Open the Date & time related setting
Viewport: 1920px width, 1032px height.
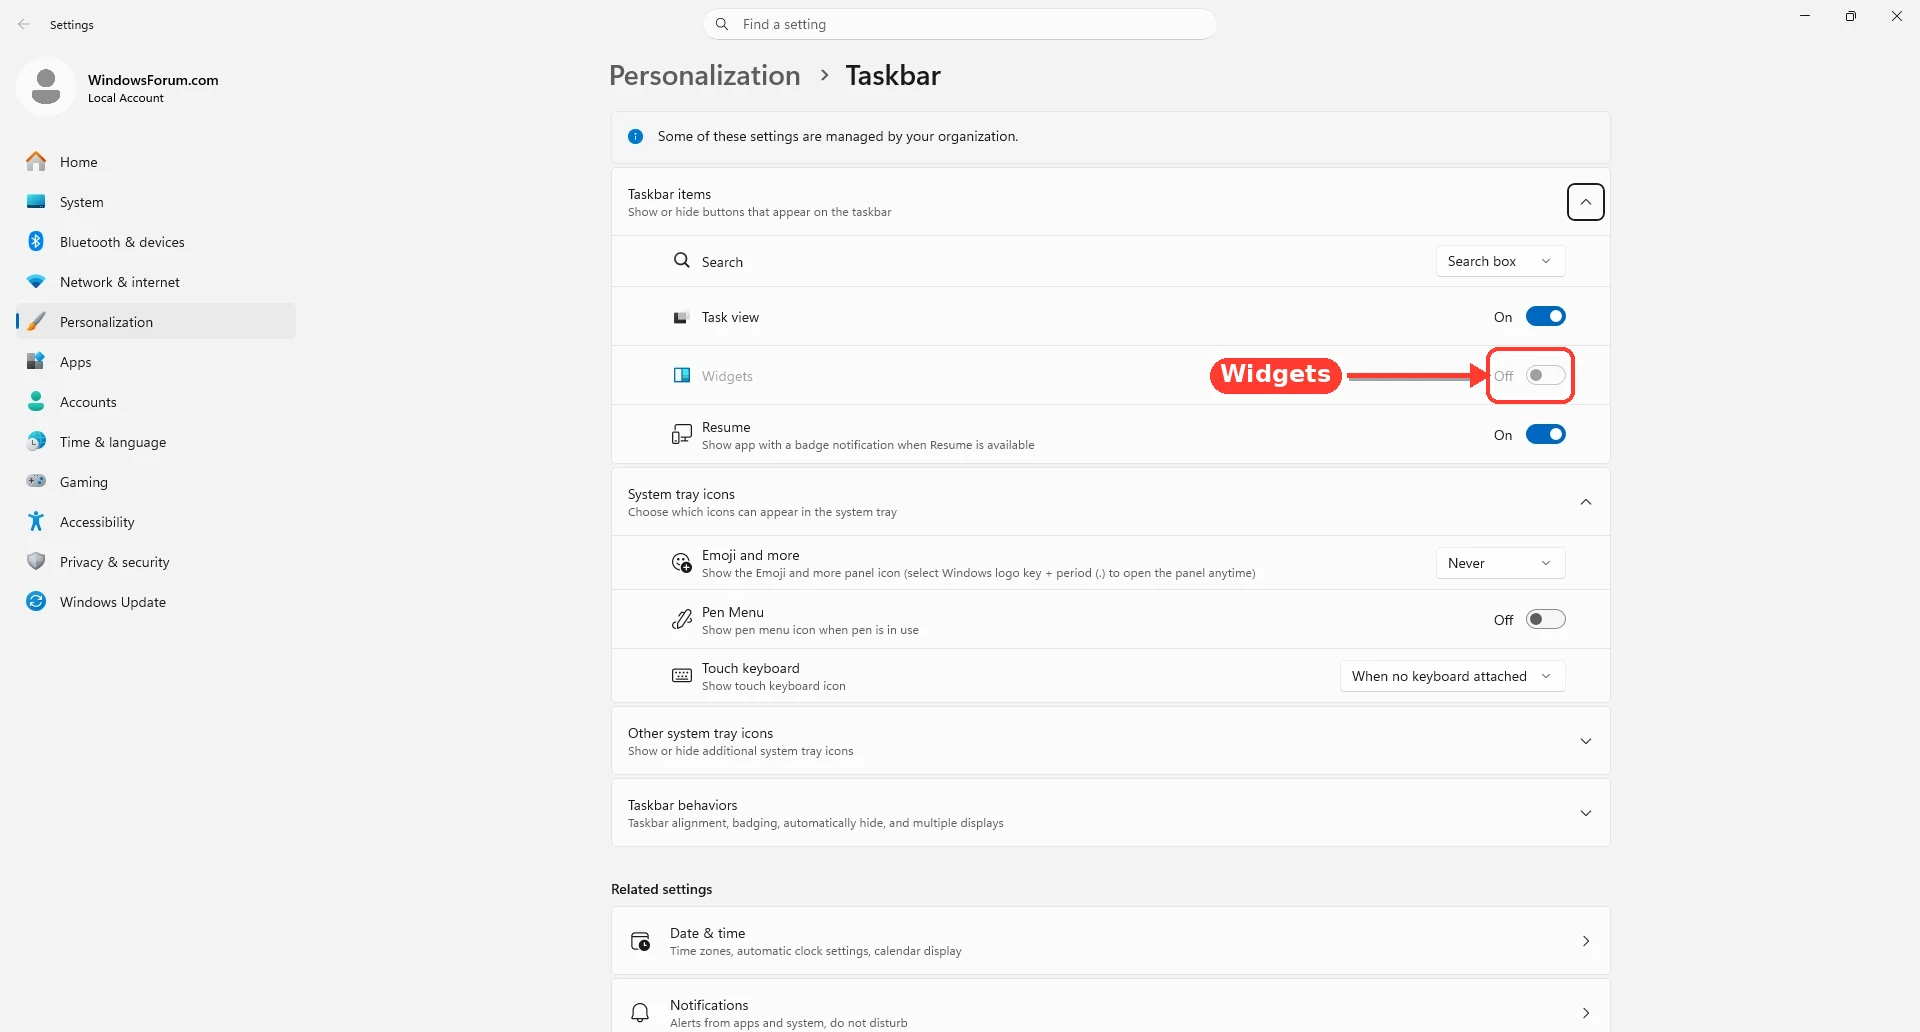click(x=1110, y=941)
